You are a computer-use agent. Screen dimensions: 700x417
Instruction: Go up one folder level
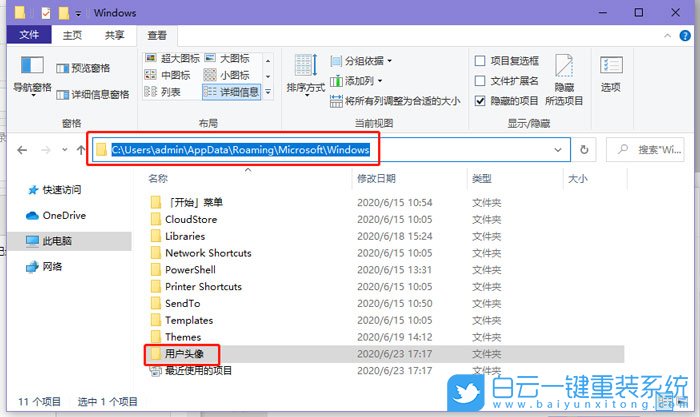click(x=81, y=150)
